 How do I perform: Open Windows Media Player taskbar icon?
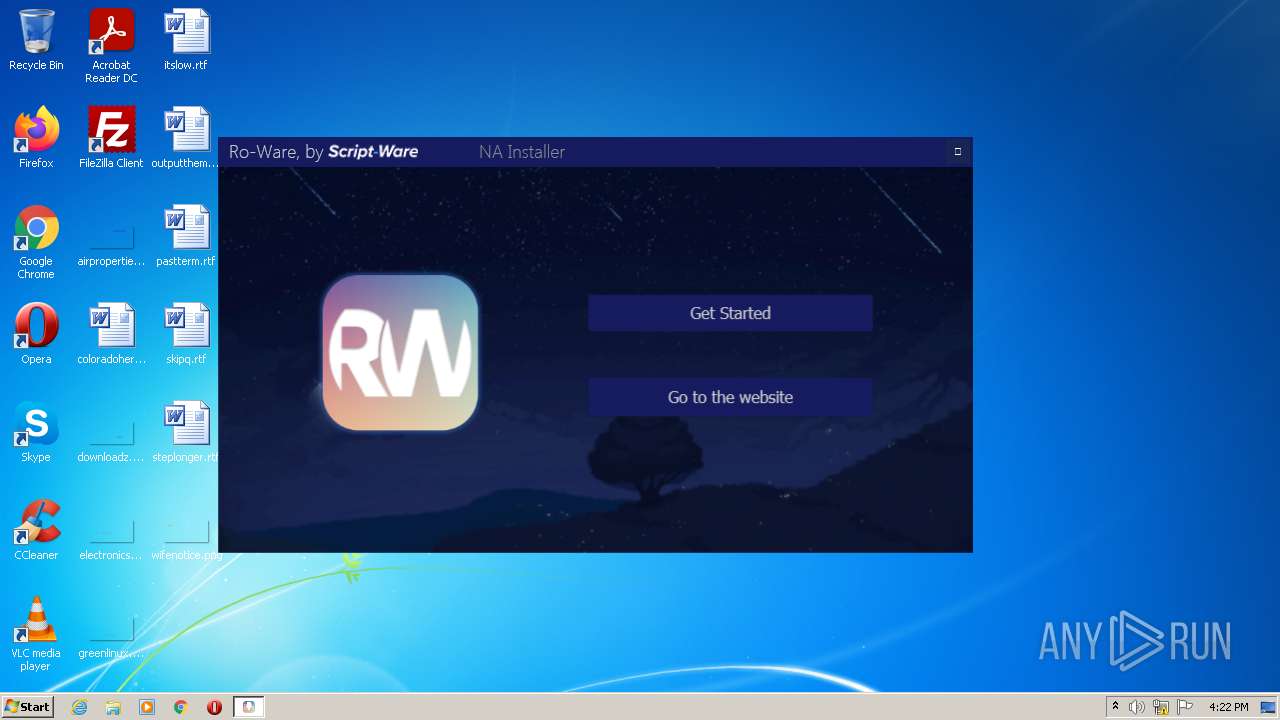click(147, 707)
